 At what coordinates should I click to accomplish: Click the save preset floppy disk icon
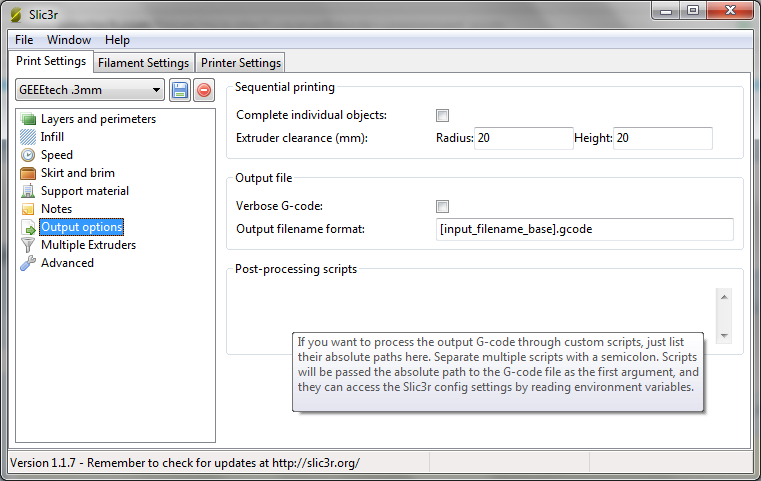180,90
